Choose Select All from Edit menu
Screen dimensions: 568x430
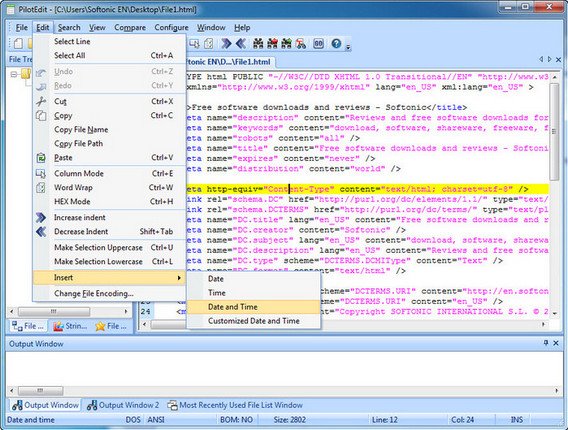click(110, 55)
